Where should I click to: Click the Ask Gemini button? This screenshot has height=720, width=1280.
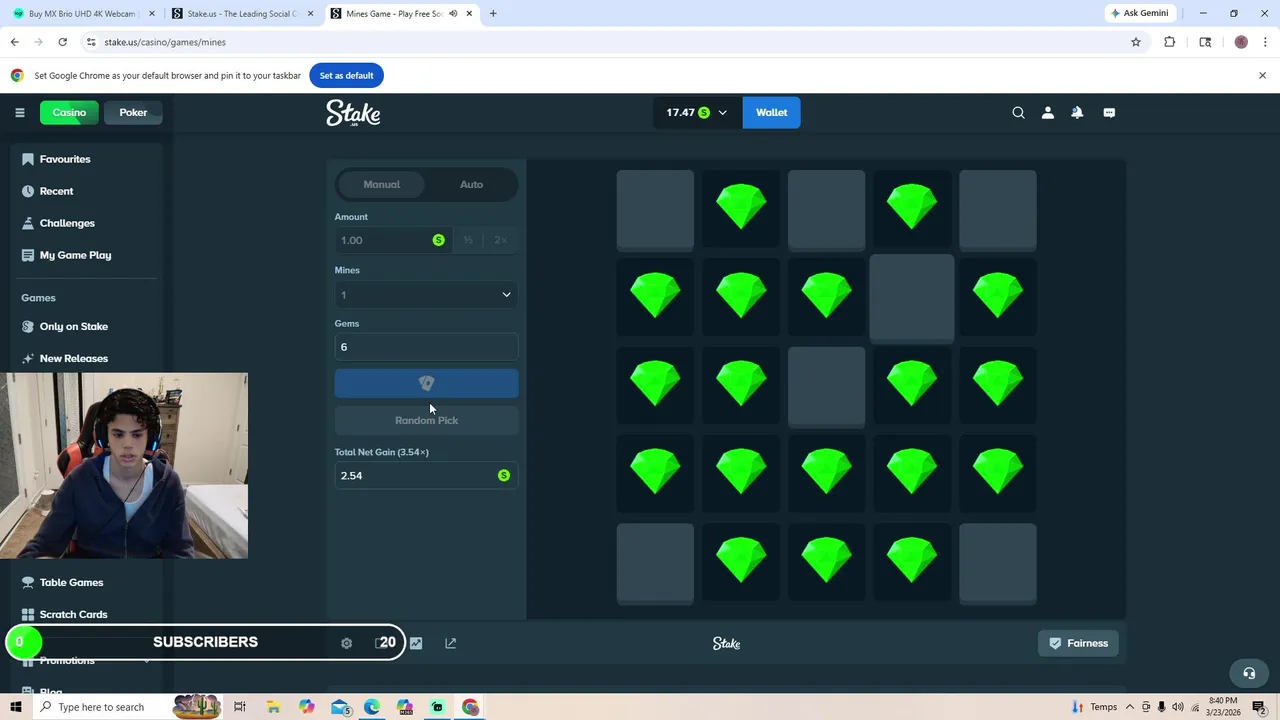click(x=1139, y=14)
